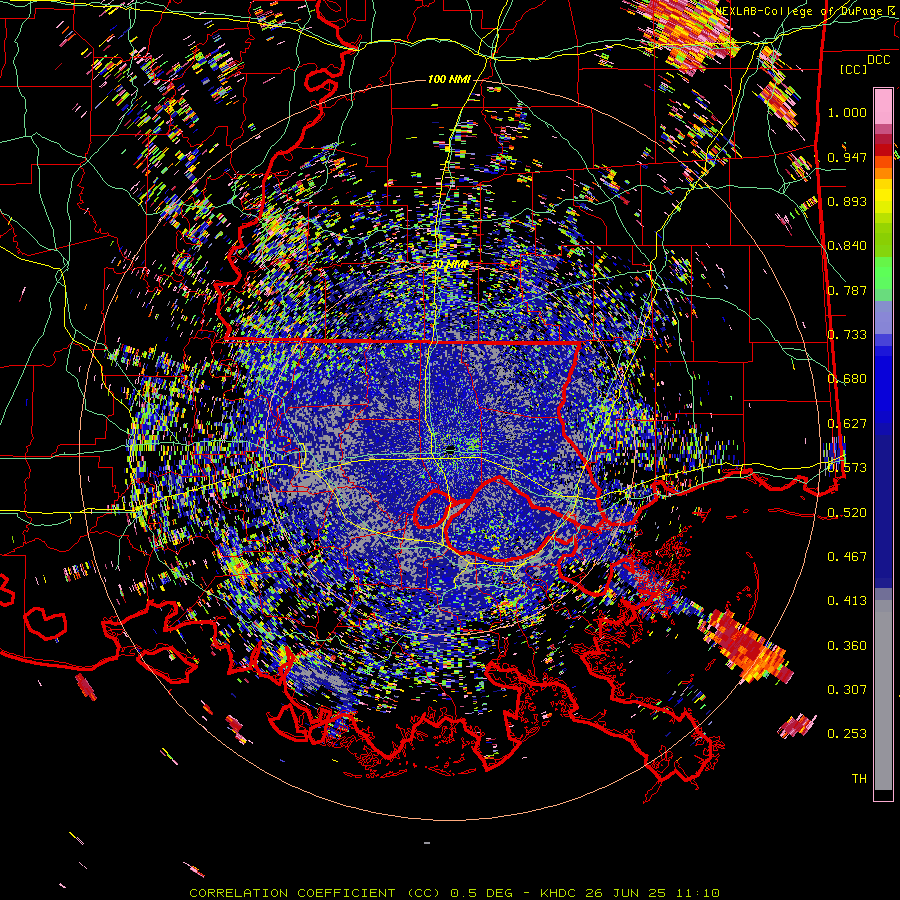
Task: Pick the red swatch in the color bar
Action: coord(883,149)
